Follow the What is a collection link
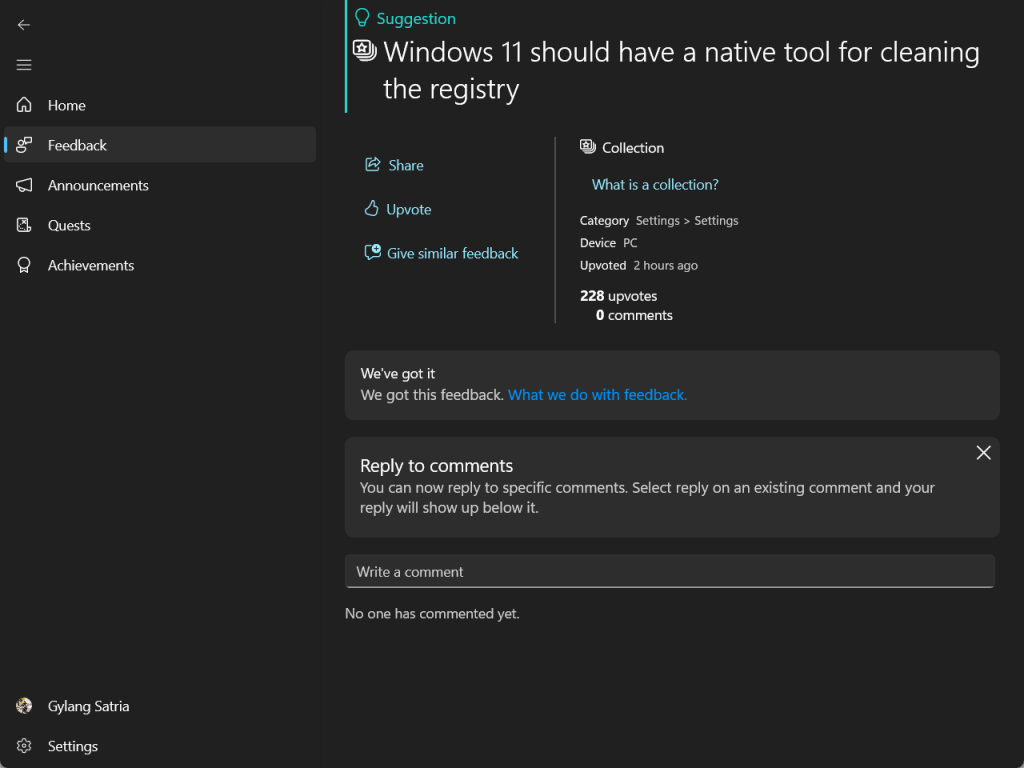 pos(655,185)
